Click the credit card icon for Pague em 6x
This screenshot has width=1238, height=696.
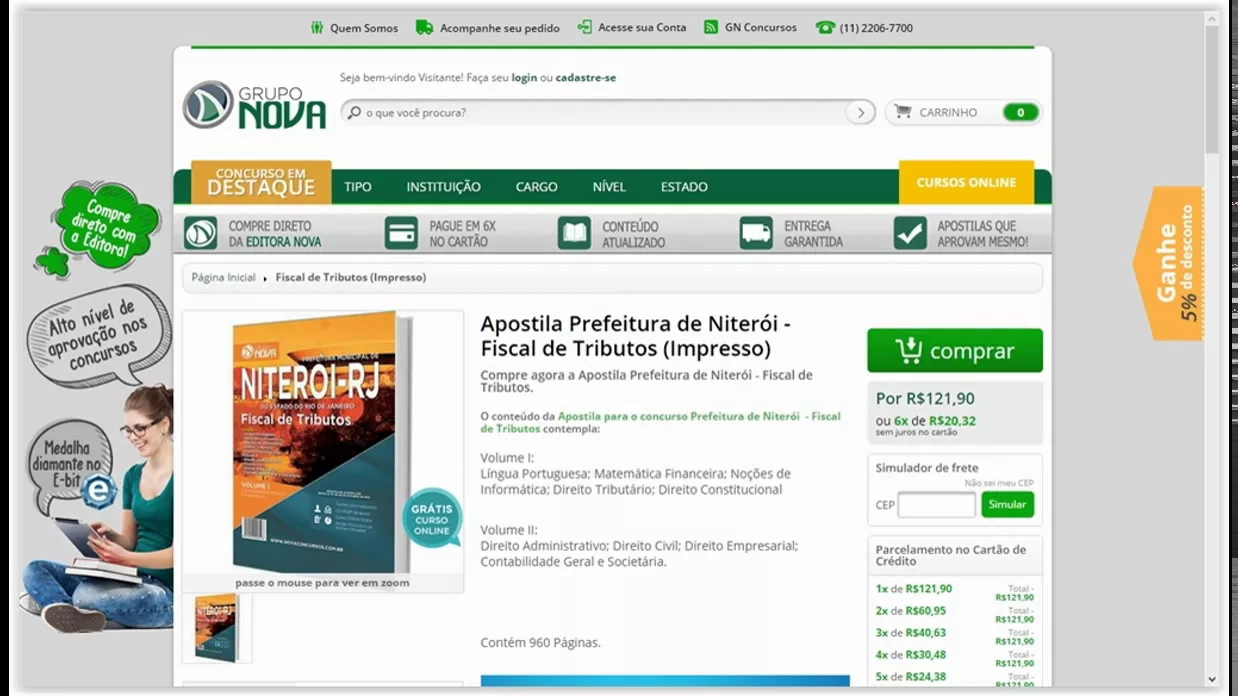pyautogui.click(x=401, y=233)
